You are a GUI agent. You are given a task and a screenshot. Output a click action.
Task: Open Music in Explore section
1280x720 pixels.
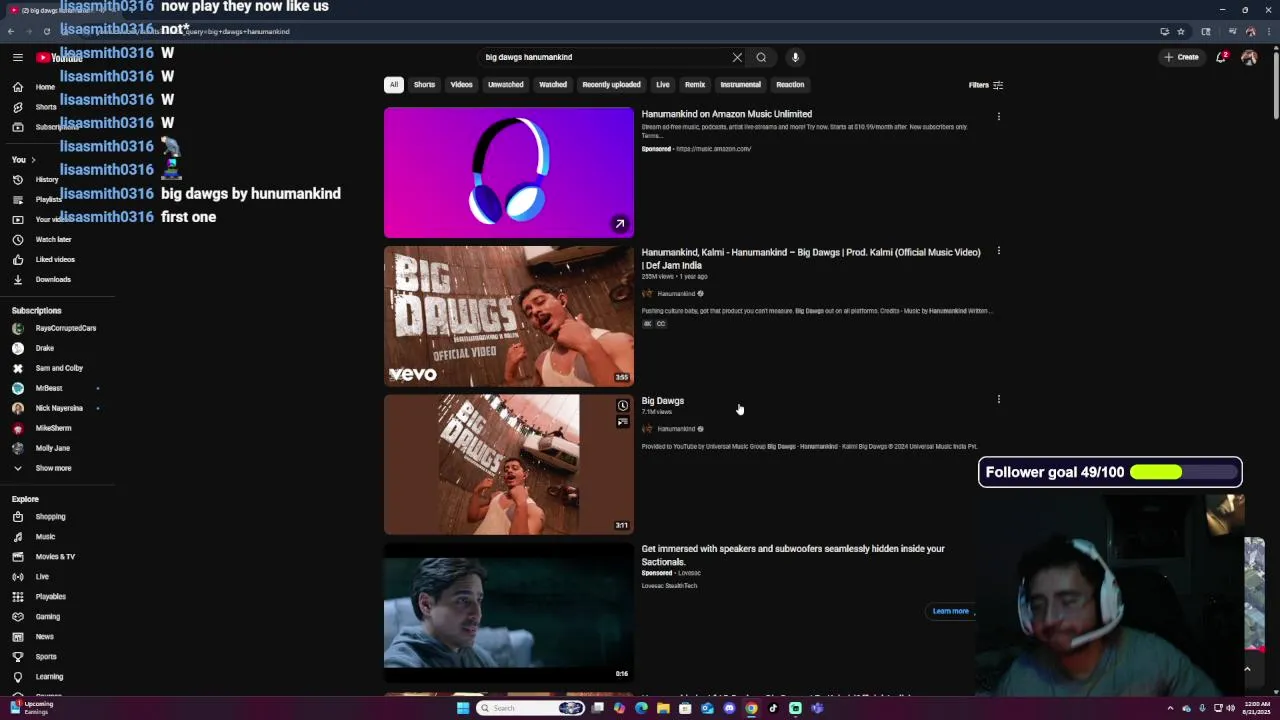coord(34,537)
